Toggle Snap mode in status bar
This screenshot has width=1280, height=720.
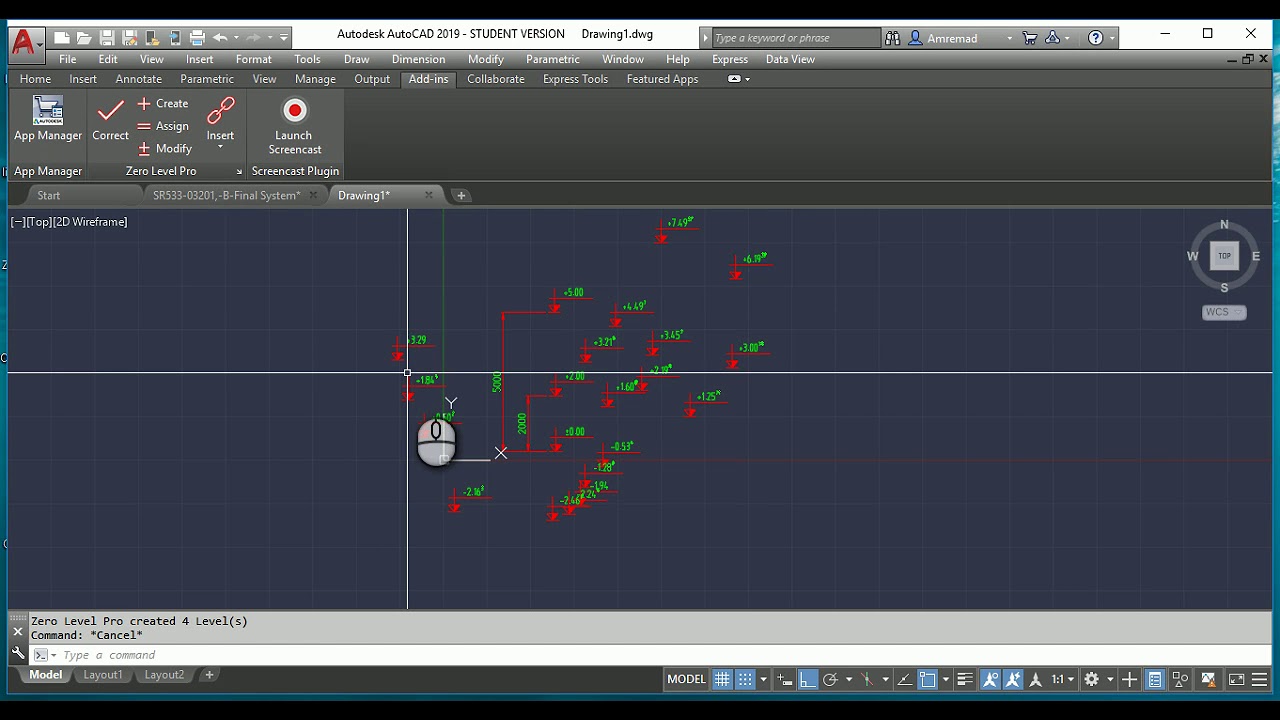click(745, 679)
